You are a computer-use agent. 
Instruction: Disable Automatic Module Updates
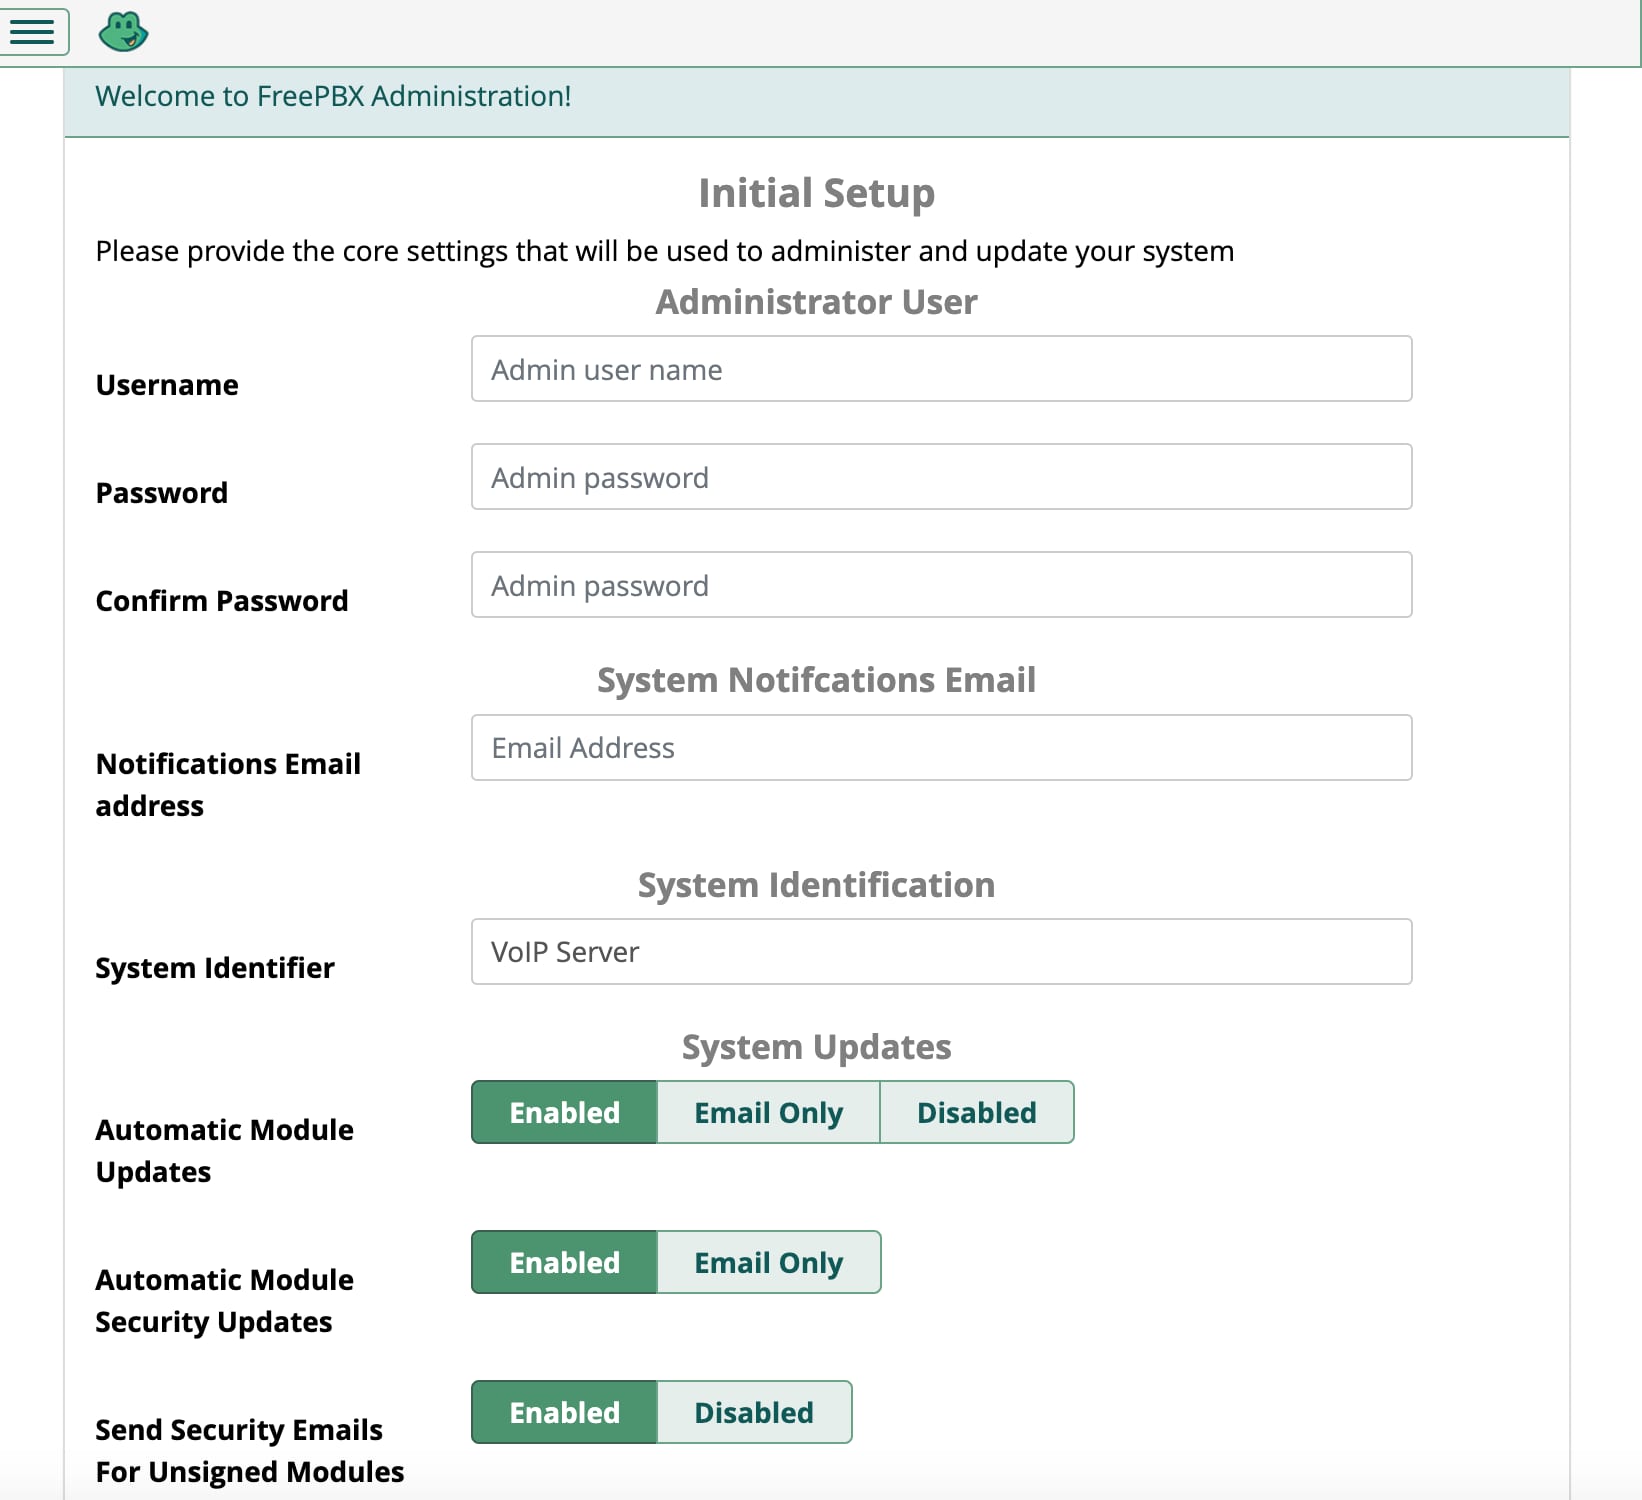[976, 1112]
